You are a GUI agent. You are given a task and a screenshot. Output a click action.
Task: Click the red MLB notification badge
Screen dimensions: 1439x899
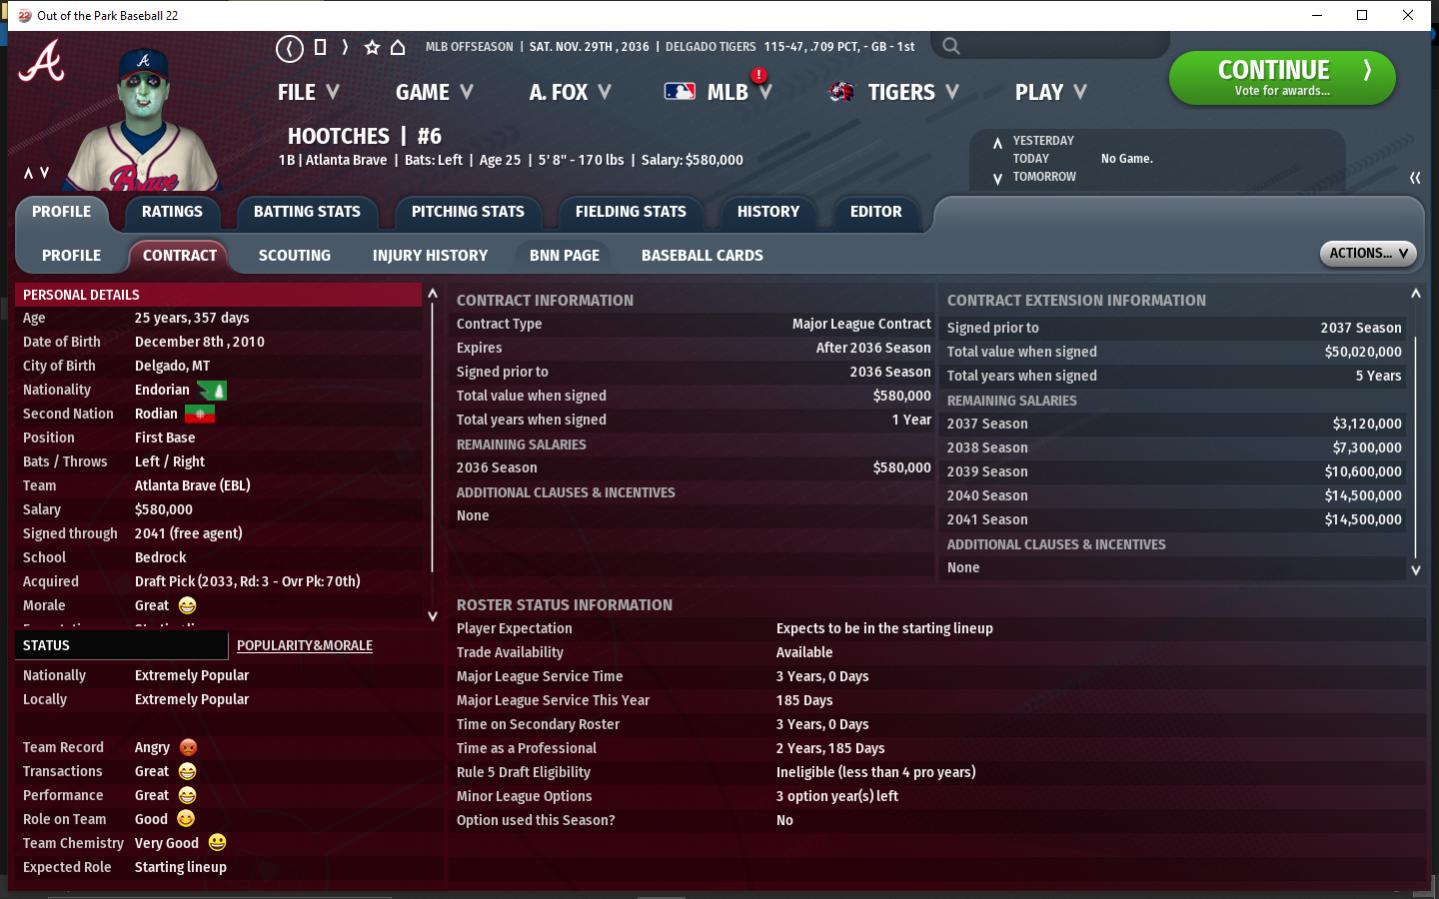coord(759,75)
